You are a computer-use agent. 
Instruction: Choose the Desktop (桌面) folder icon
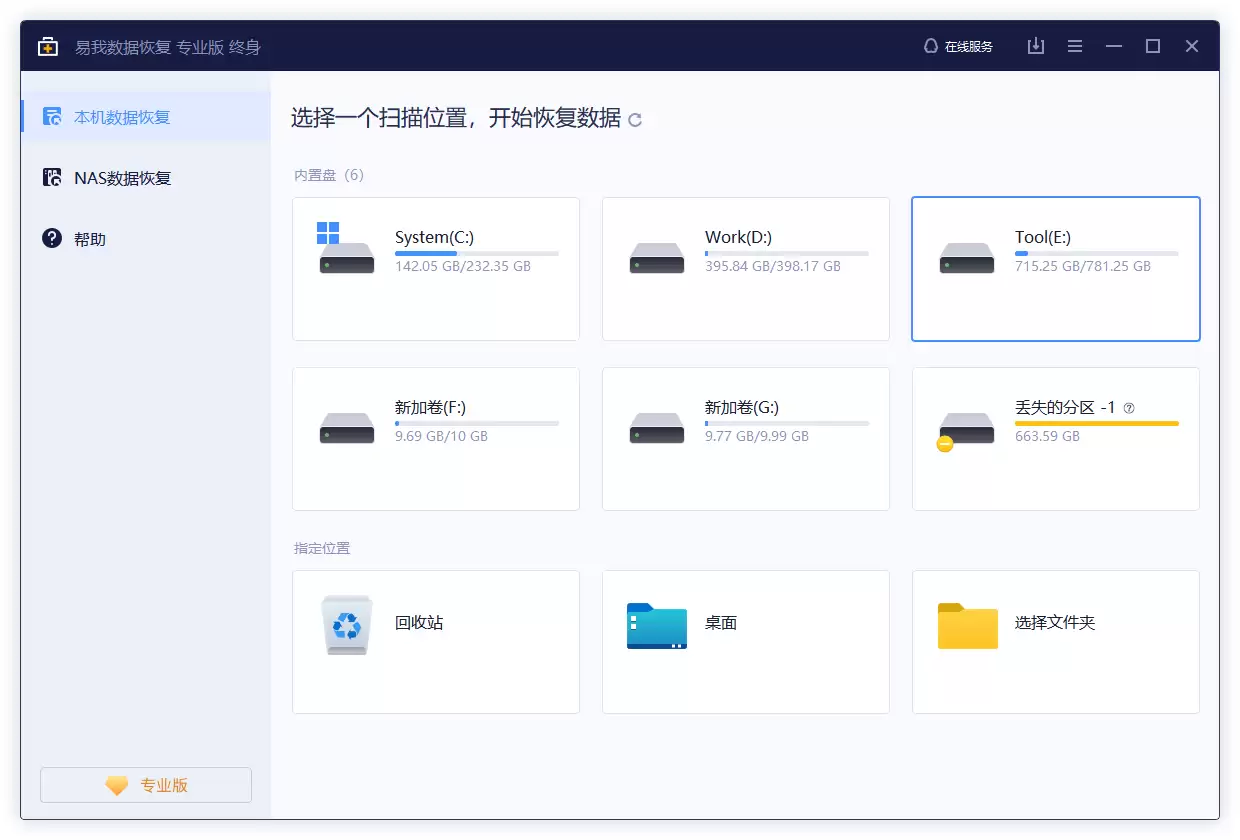coord(656,626)
